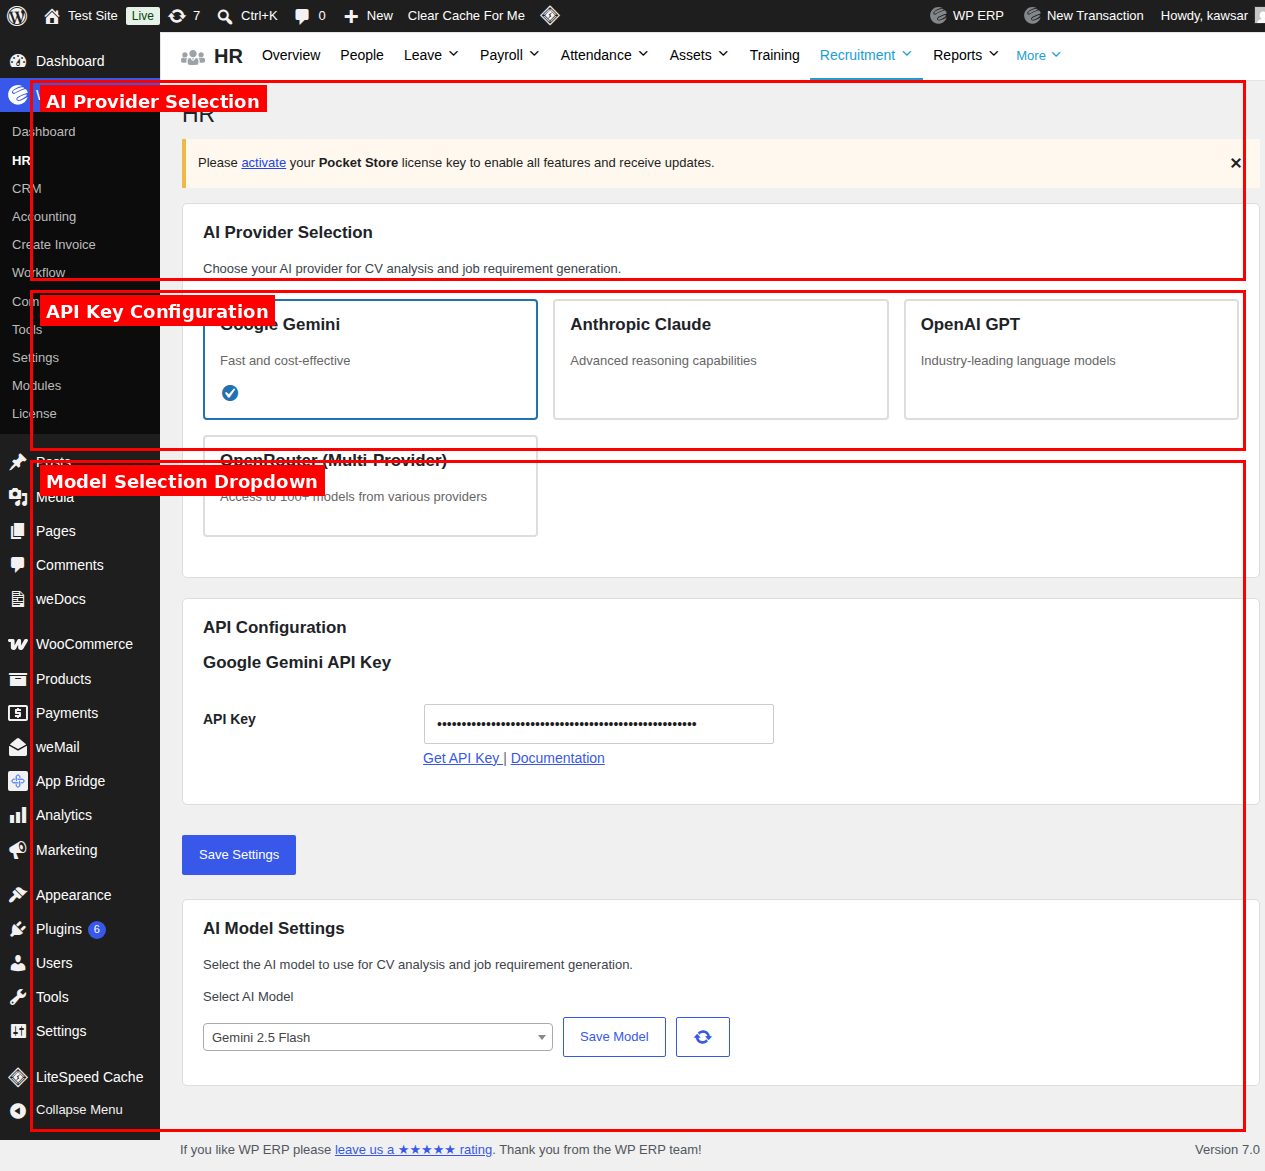Open the LiteSpeed diamond icon in admin bar
Viewport: 1265px width, 1171px height.
550,15
